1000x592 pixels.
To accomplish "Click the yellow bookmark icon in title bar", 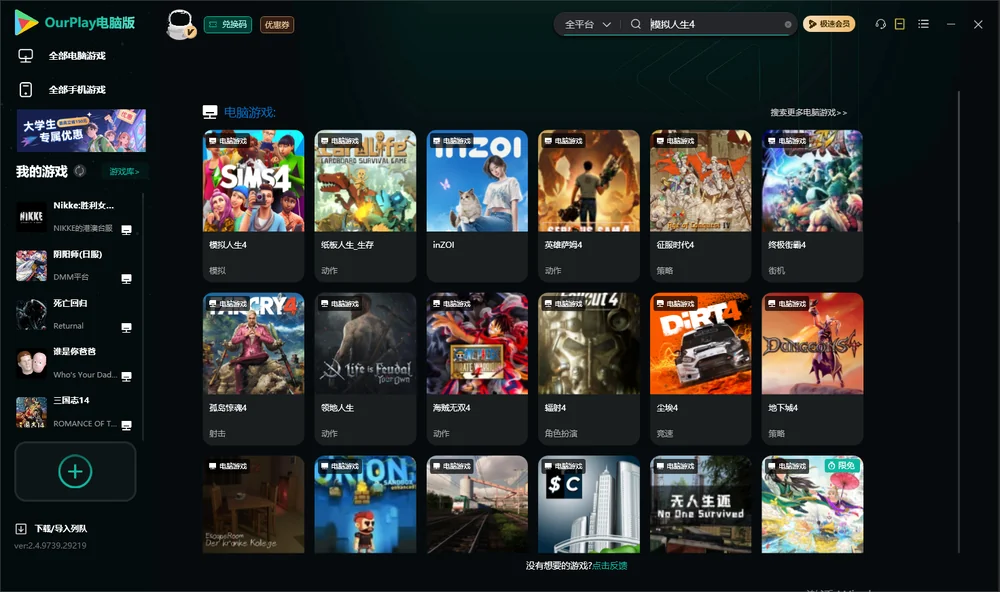I will [900, 24].
